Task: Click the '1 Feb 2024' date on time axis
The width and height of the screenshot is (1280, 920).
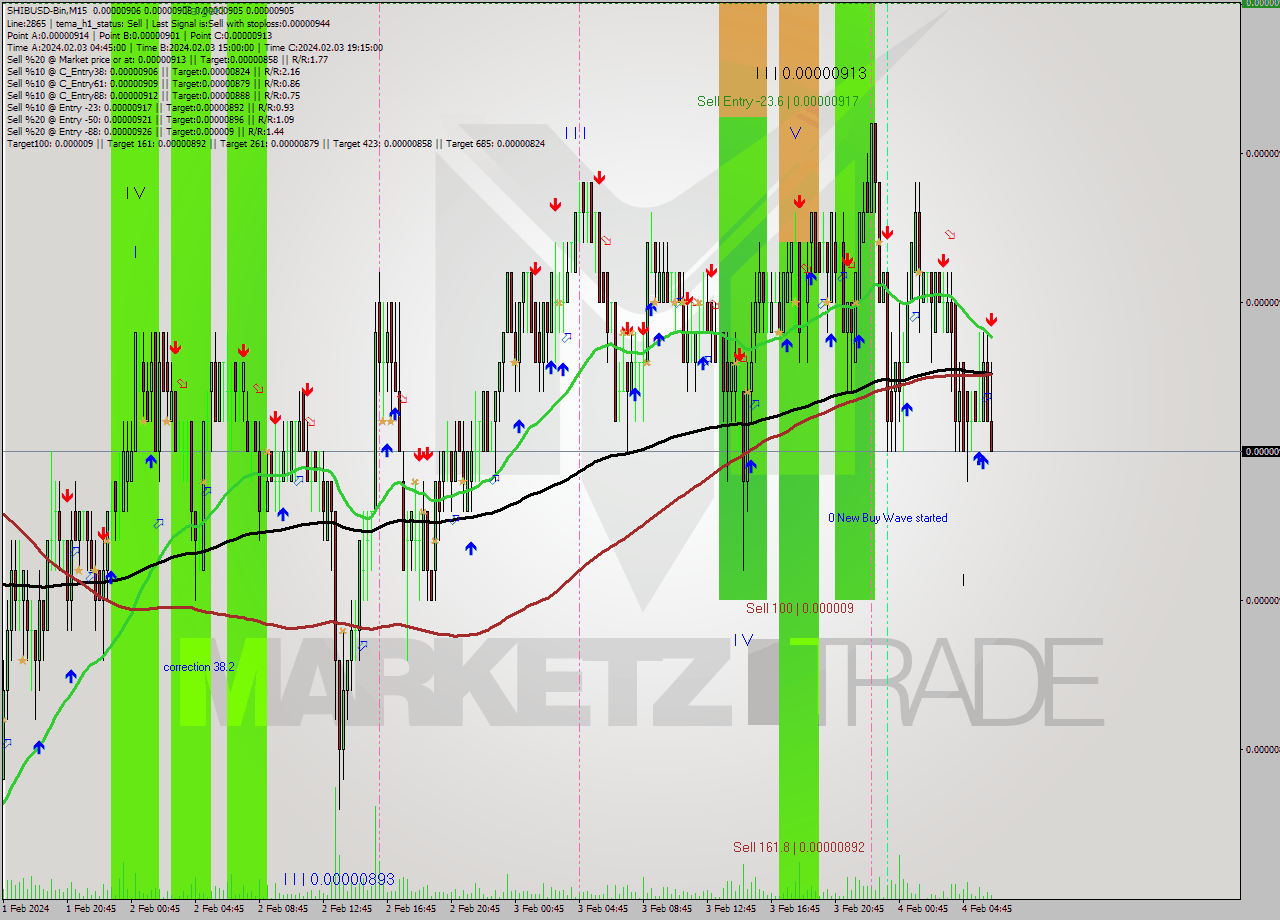Action: pyautogui.click(x=26, y=909)
